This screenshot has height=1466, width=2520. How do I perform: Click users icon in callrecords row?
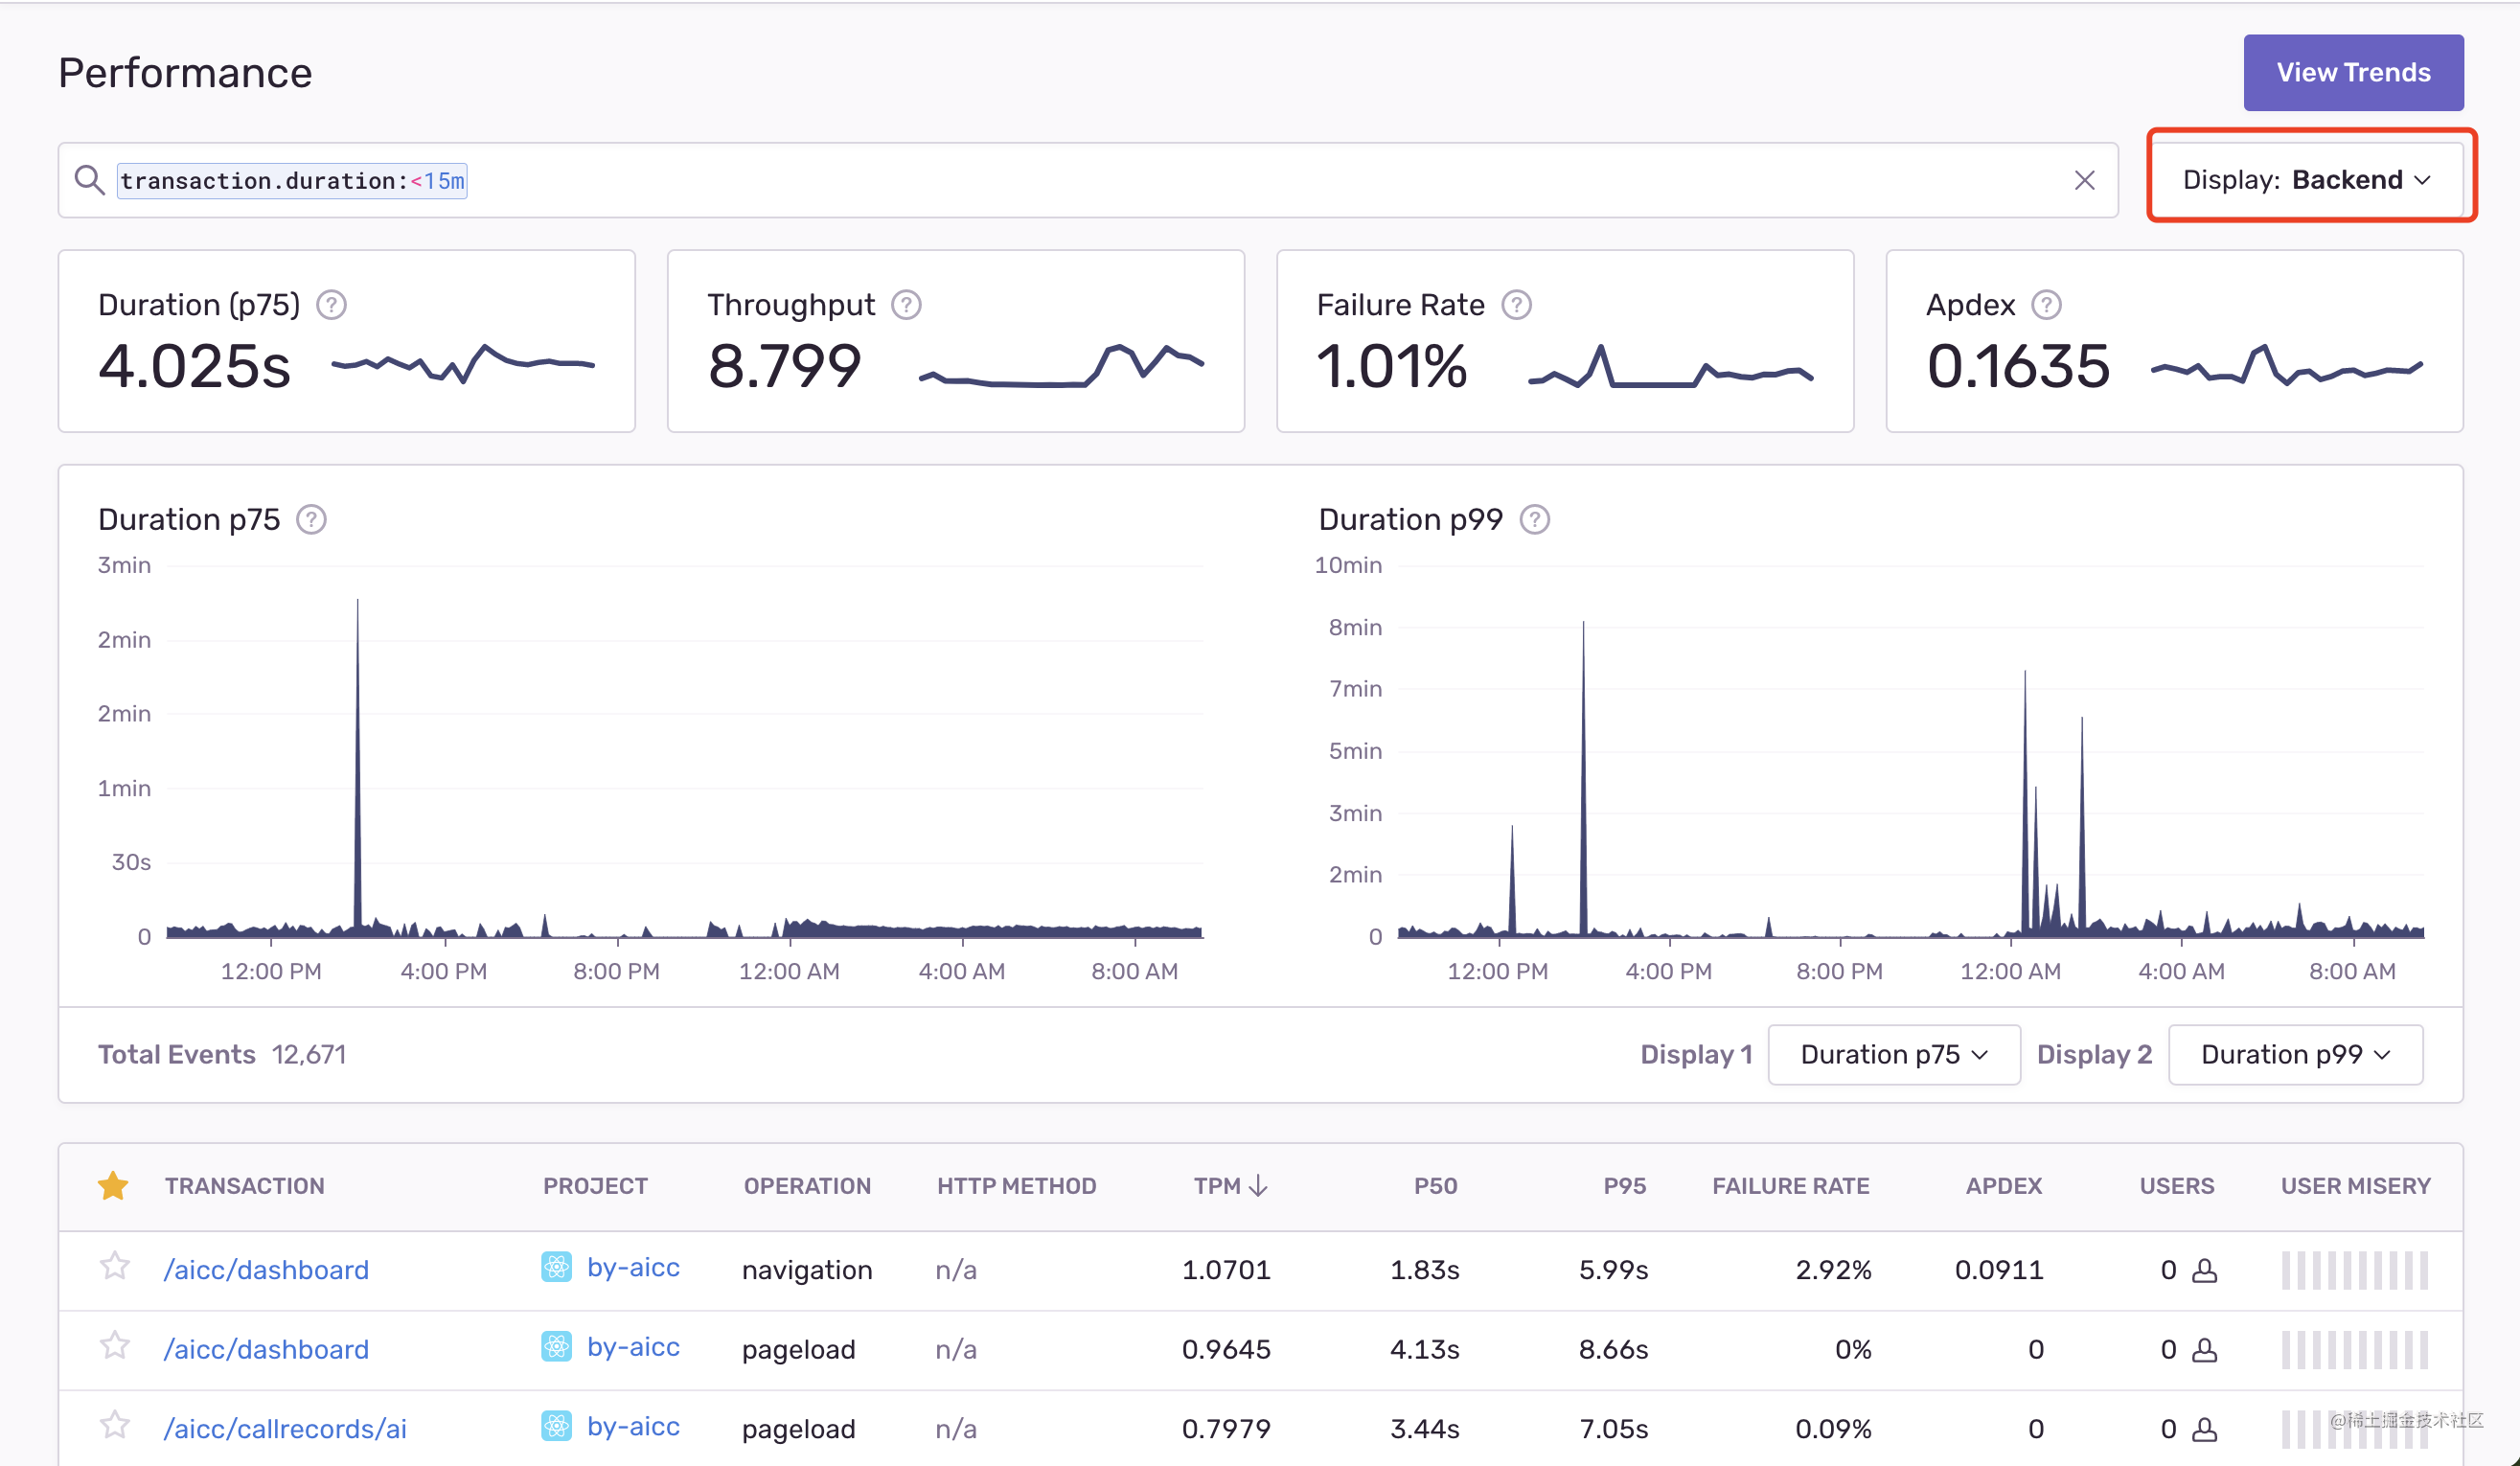click(x=2204, y=1430)
